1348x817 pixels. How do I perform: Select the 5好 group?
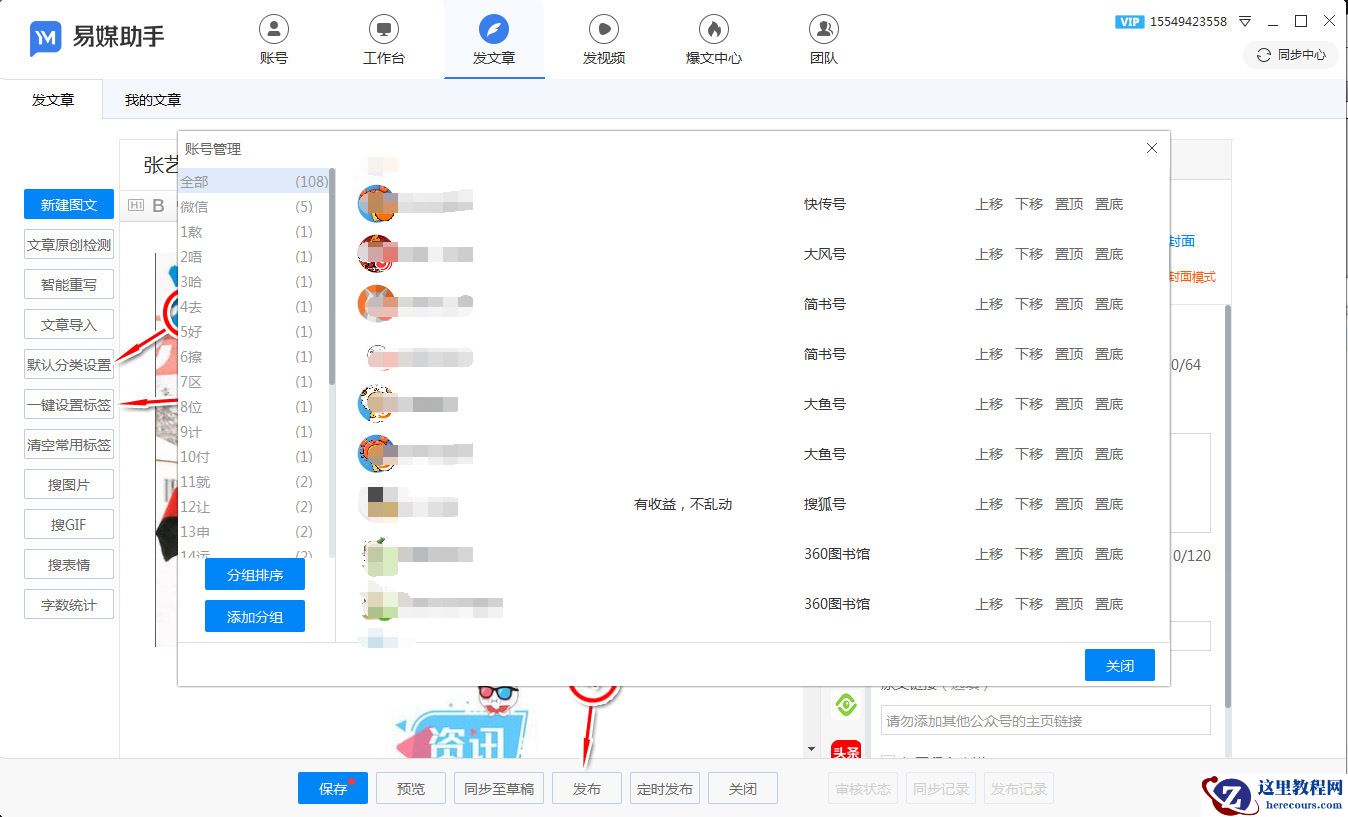254,332
